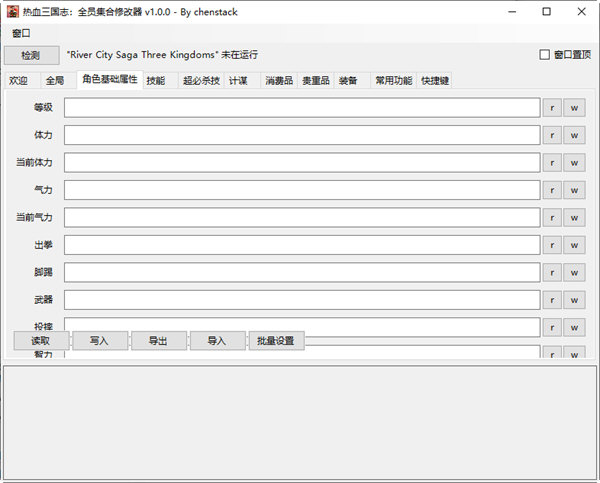The height and width of the screenshot is (483, 600).
Task: Click the r button for 体力 row
Action: coord(552,135)
